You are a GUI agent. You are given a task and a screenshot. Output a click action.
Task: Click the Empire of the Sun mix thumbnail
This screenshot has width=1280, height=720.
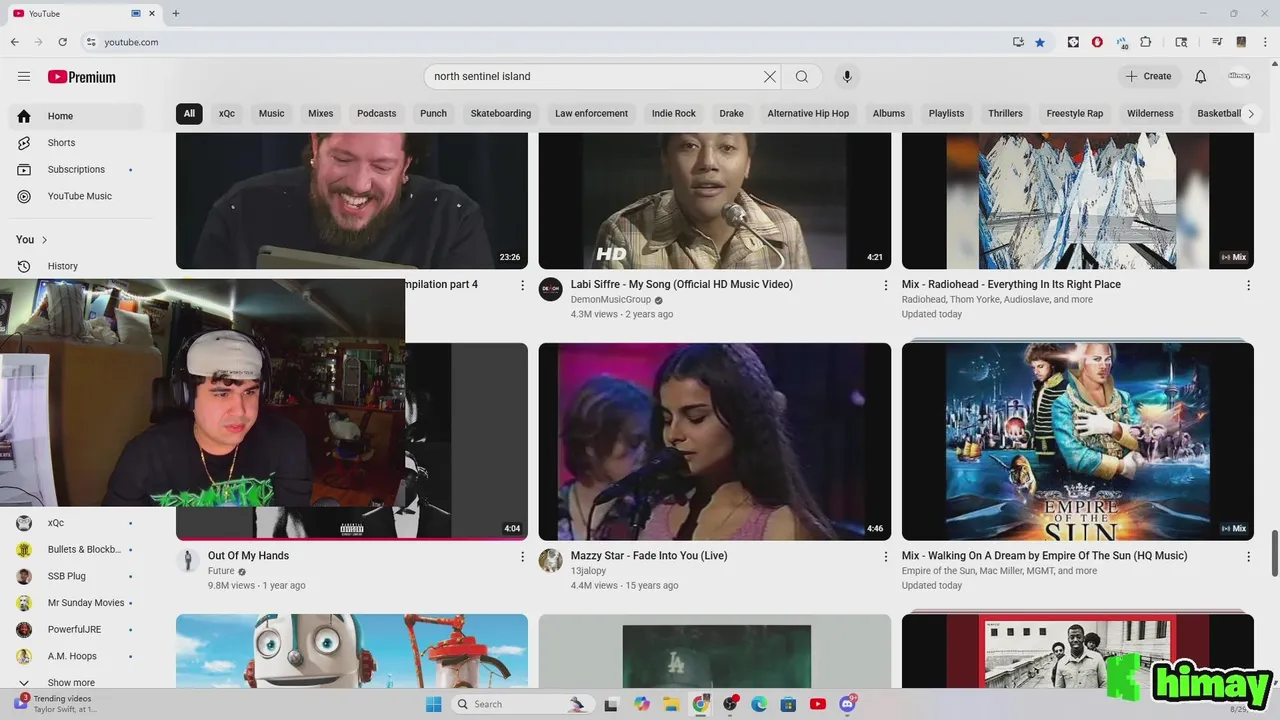click(1078, 442)
